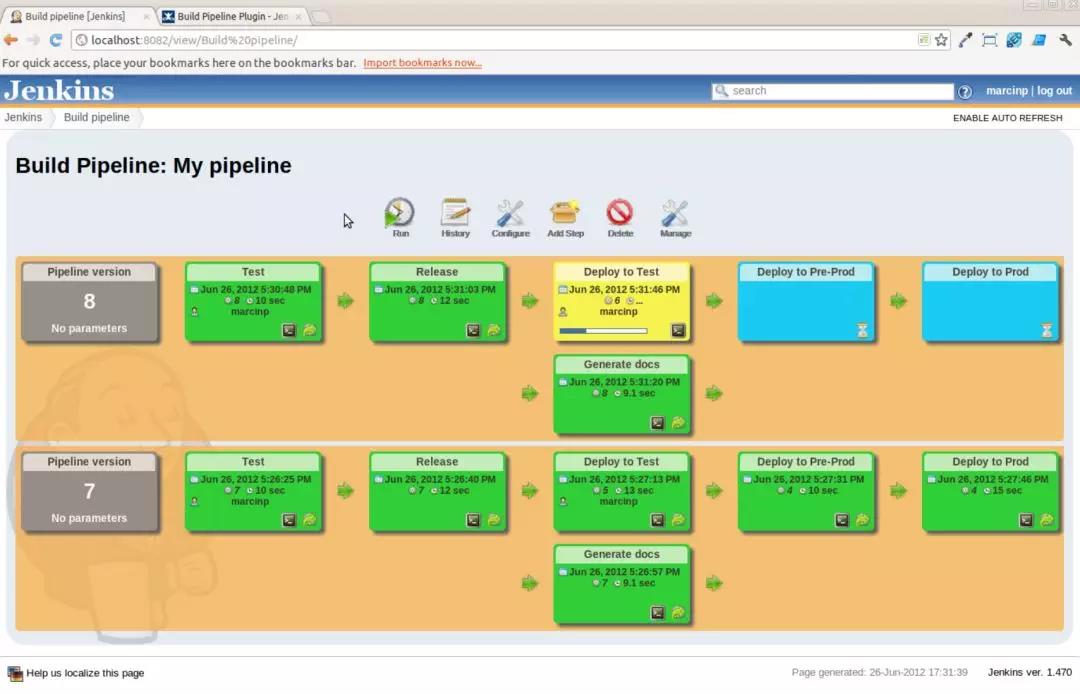The height and width of the screenshot is (694, 1080).
Task: Click version 8 Deploy to Pre-Prod title
Action: (x=806, y=272)
